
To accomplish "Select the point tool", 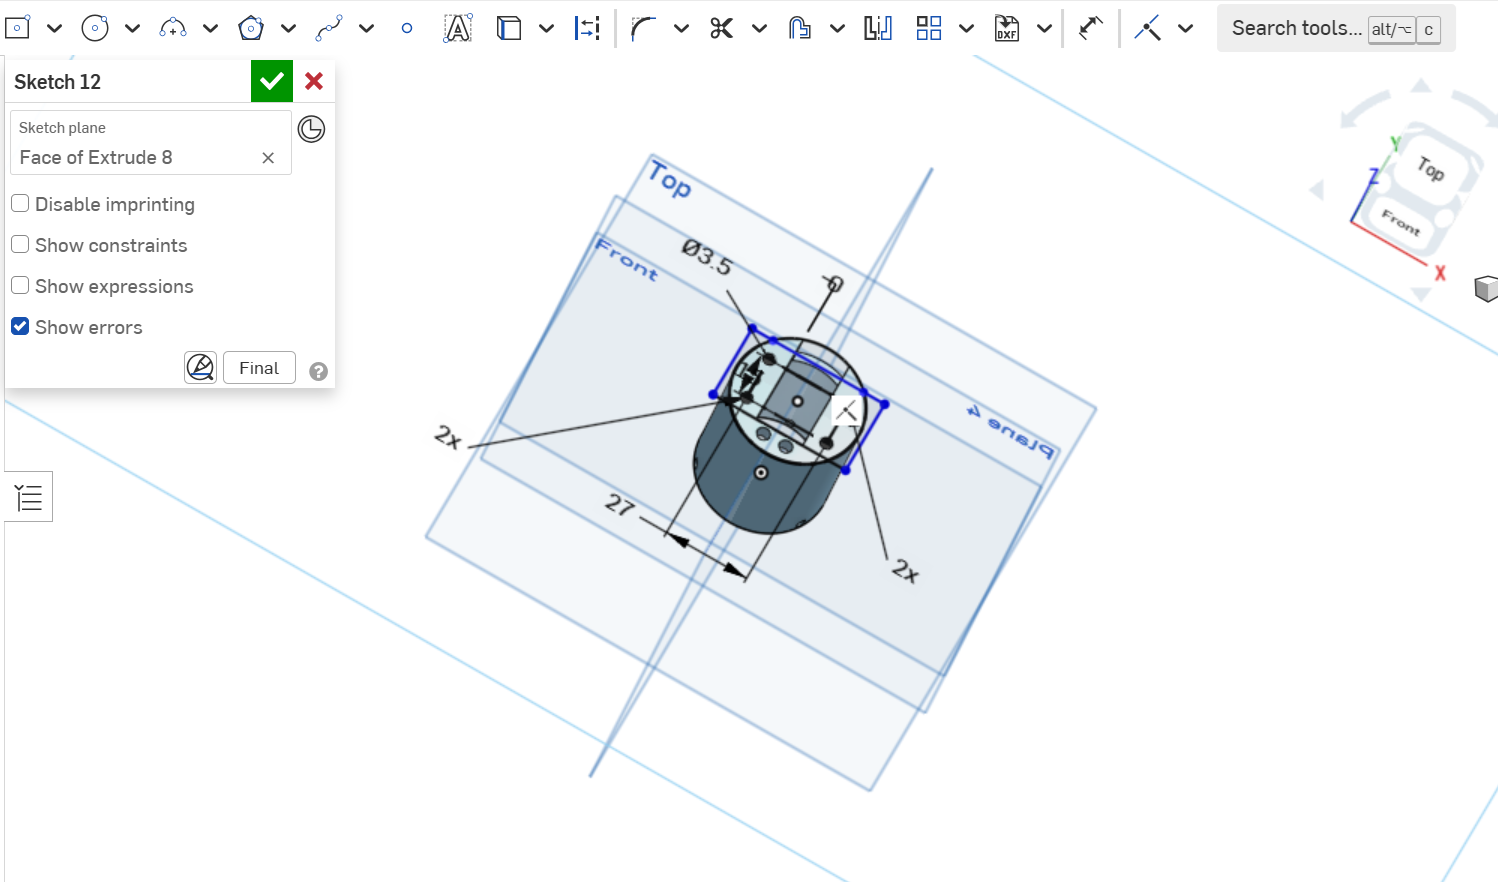I will pos(406,28).
